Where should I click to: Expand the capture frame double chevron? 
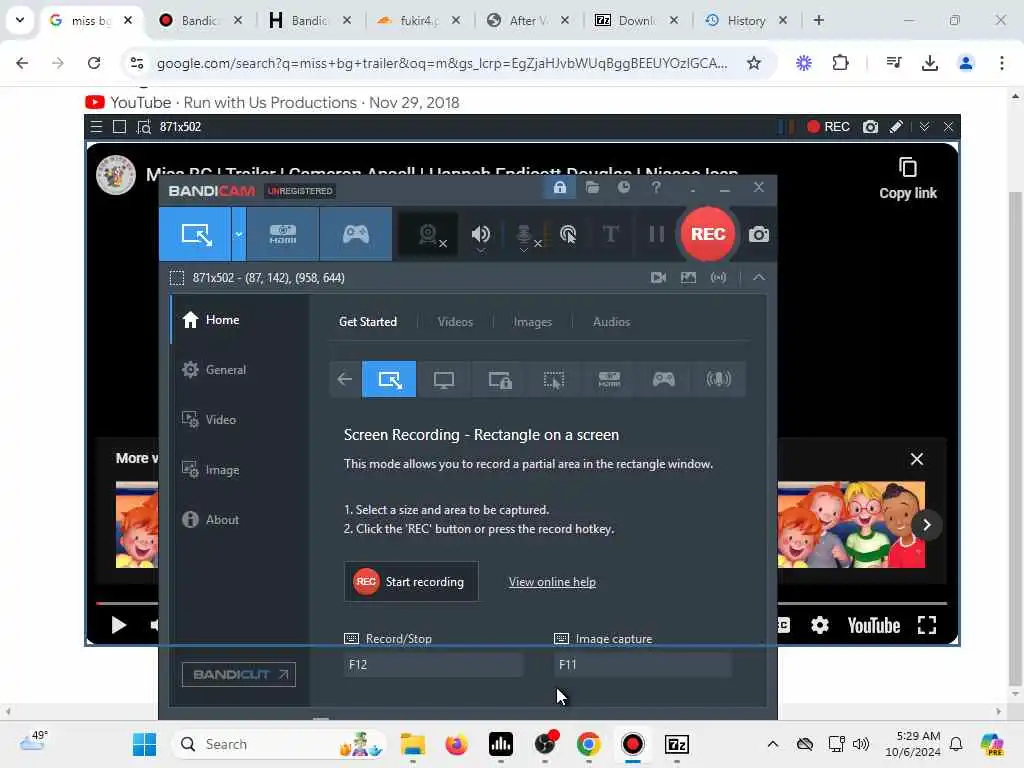924,127
